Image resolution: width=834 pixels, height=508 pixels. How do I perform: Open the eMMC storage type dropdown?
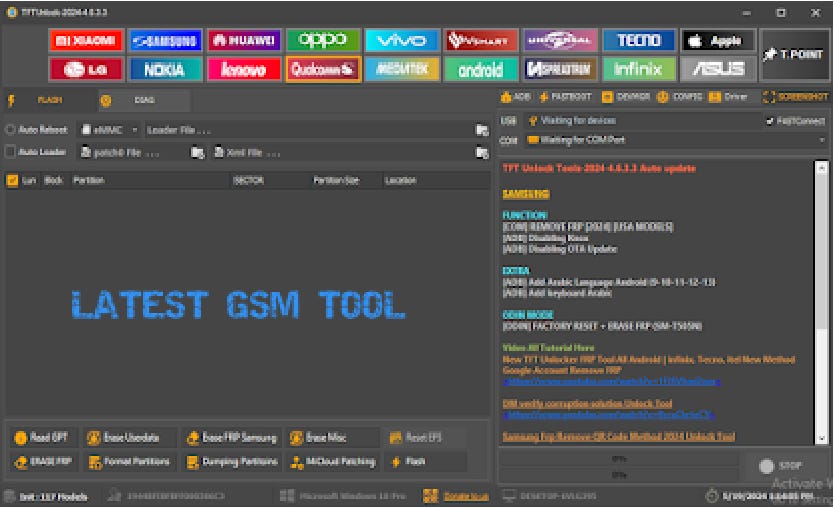110,130
